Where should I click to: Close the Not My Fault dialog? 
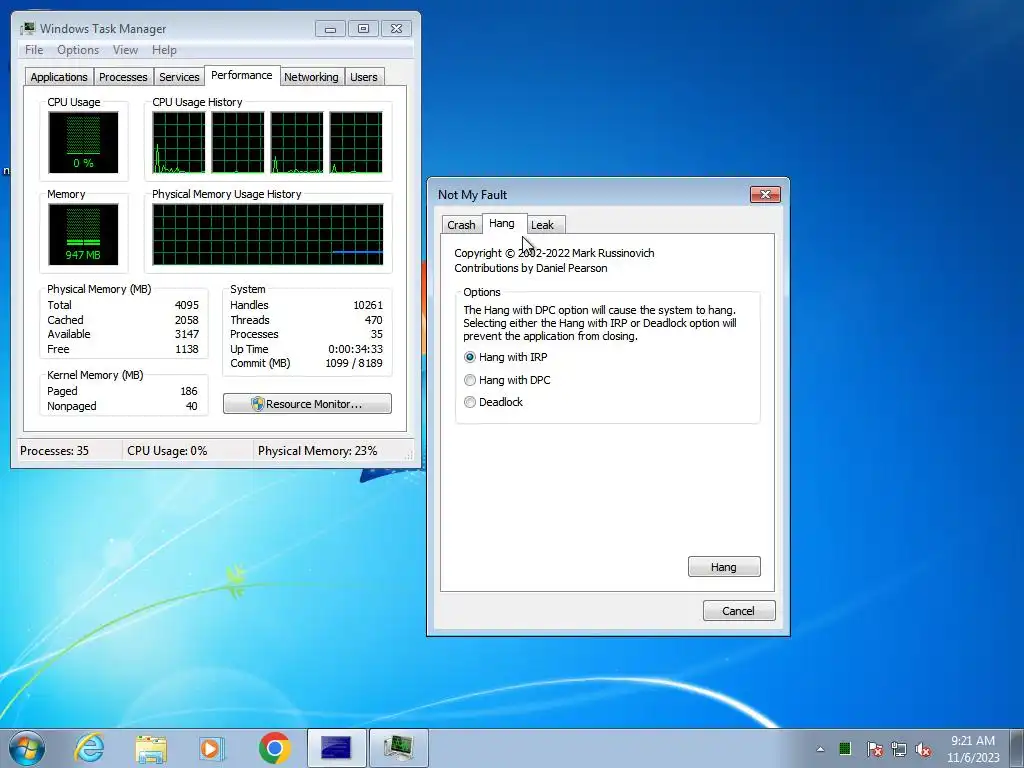(x=765, y=195)
